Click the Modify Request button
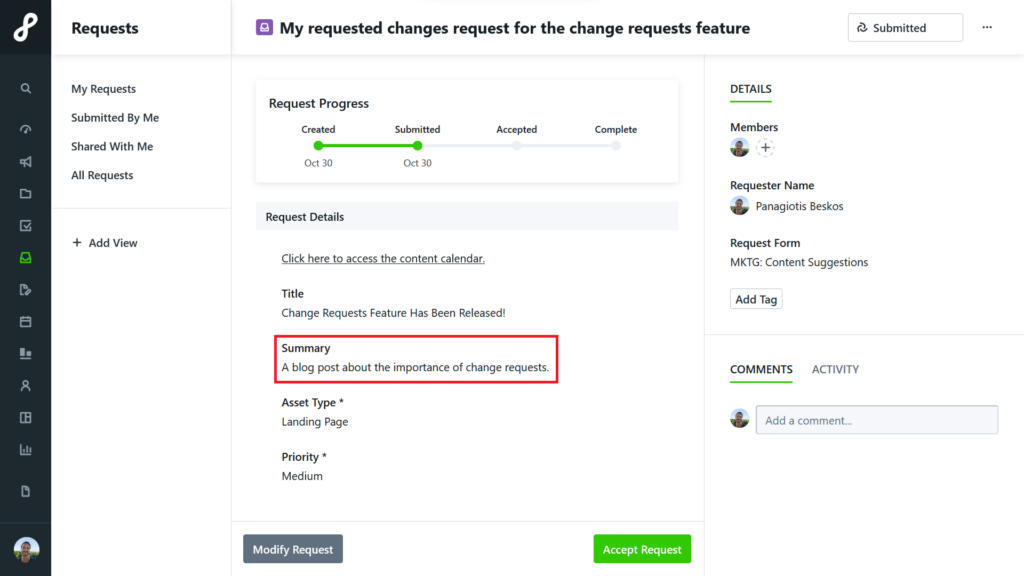The image size is (1024, 576). click(x=293, y=549)
